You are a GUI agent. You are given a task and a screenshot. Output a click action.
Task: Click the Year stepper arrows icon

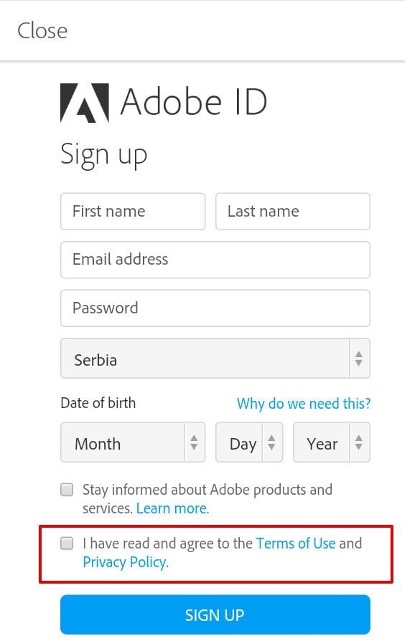(359, 442)
